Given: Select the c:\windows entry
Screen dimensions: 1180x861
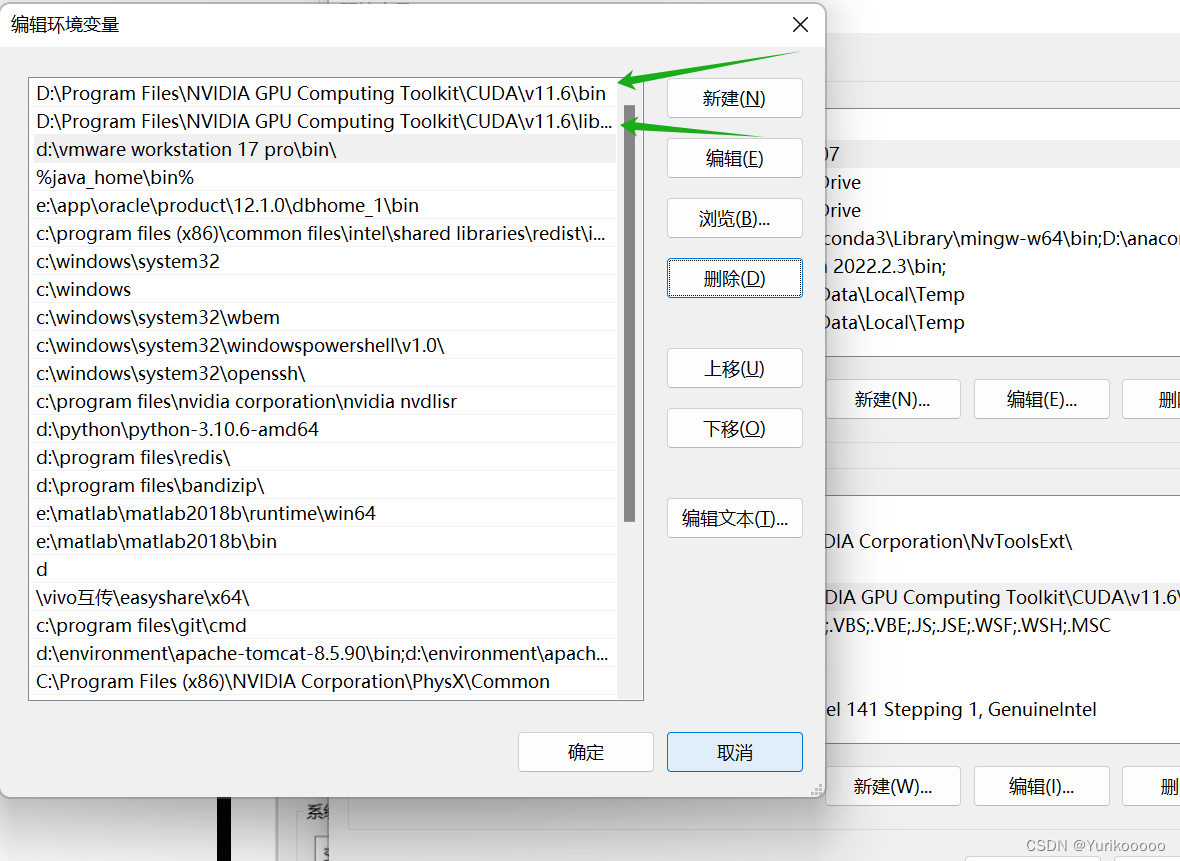Looking at the screenshot, I should tap(325, 289).
